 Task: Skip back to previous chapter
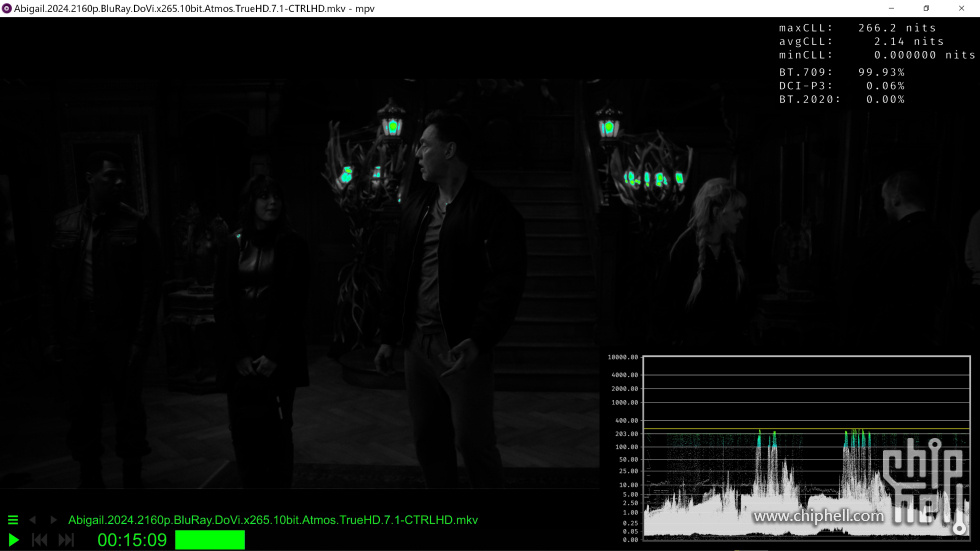point(40,540)
